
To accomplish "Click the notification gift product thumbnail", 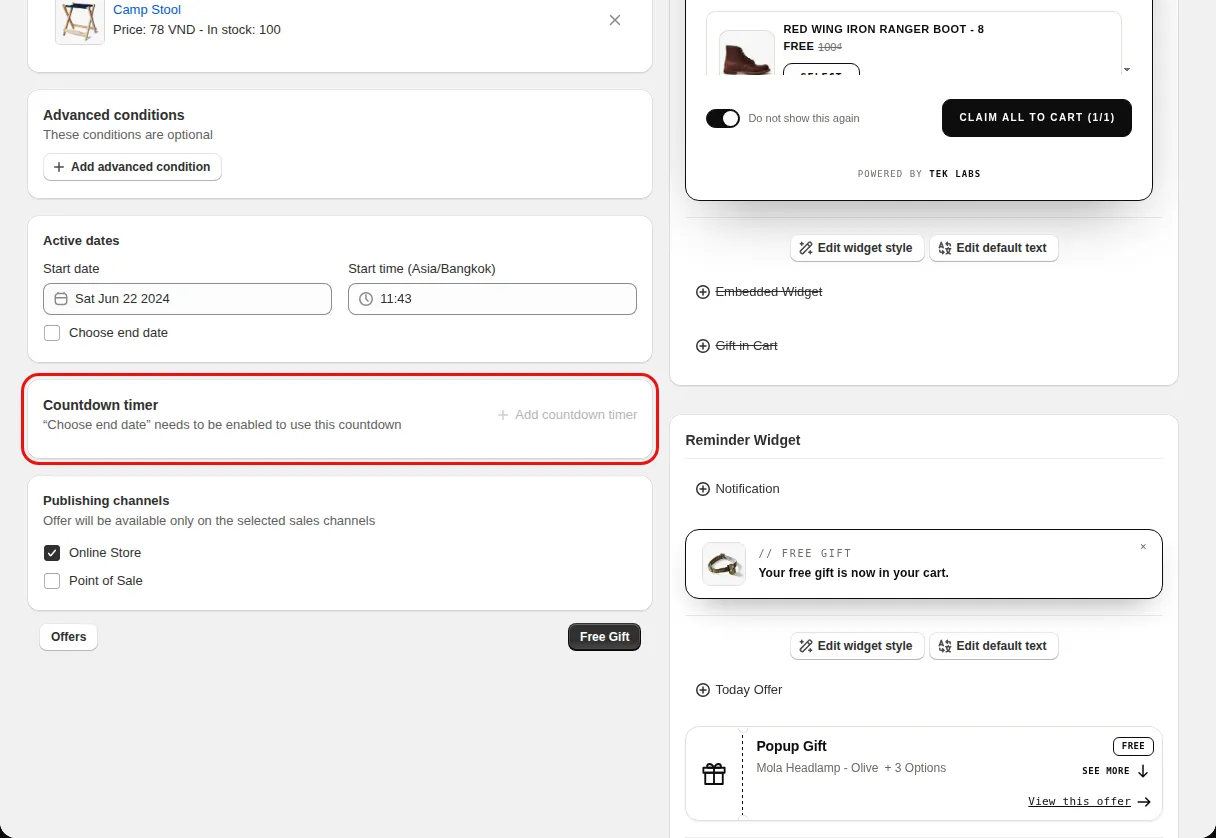I will (724, 564).
